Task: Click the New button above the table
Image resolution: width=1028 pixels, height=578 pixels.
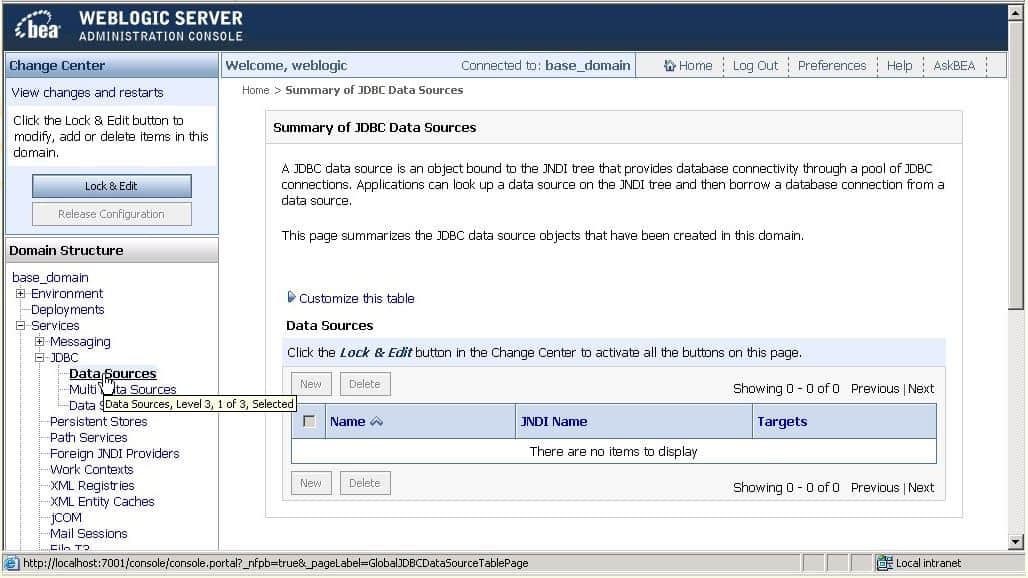Action: coord(311,384)
